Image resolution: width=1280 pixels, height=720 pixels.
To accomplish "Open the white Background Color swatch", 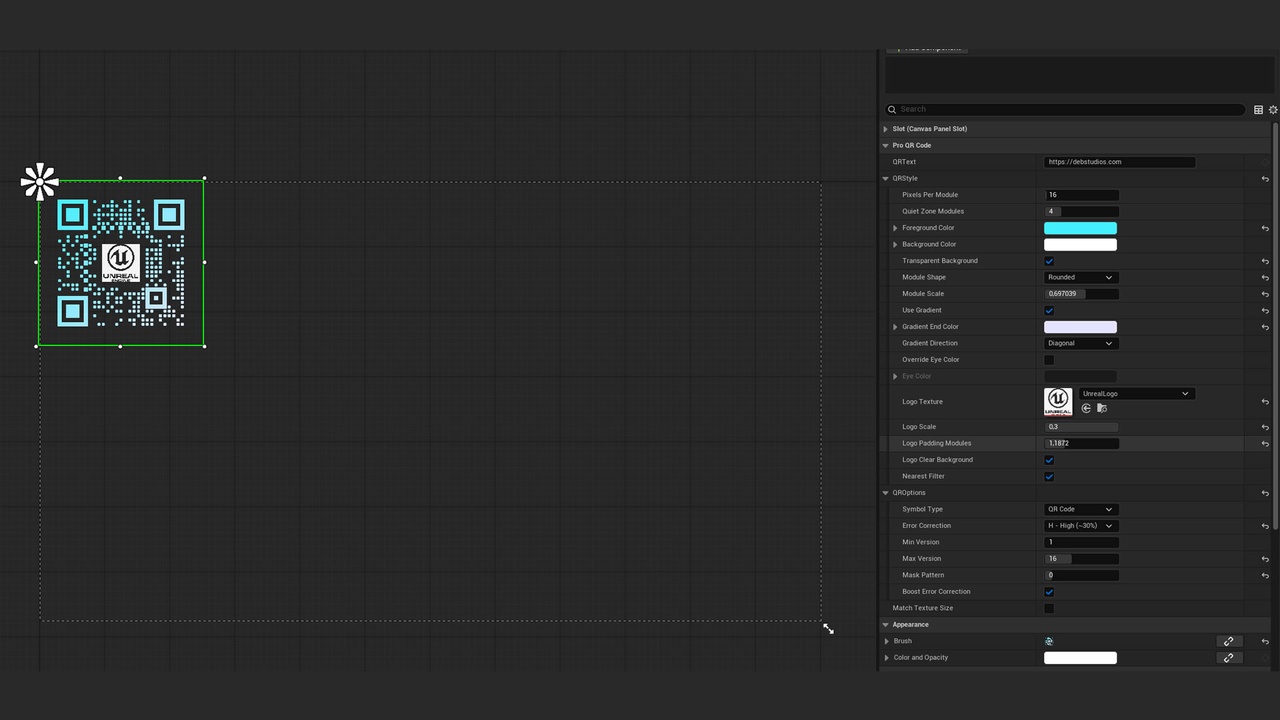I will click(1080, 244).
